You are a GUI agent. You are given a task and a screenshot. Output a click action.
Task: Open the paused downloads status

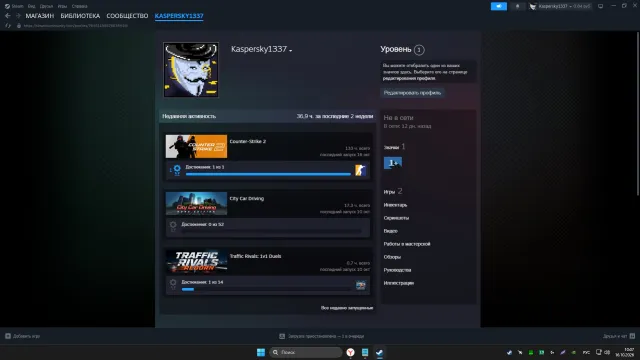(x=322, y=336)
